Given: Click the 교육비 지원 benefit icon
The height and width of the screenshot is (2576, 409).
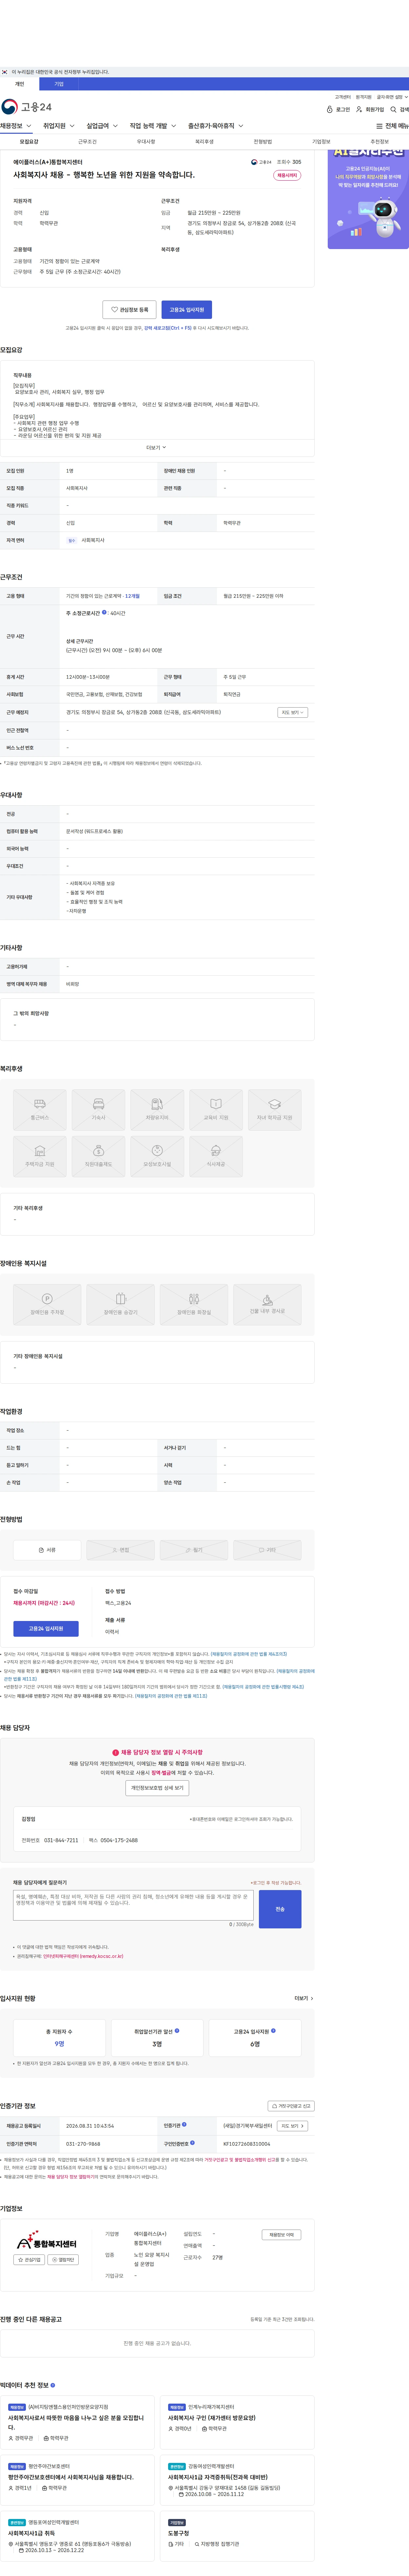Looking at the screenshot, I should click(x=216, y=1110).
